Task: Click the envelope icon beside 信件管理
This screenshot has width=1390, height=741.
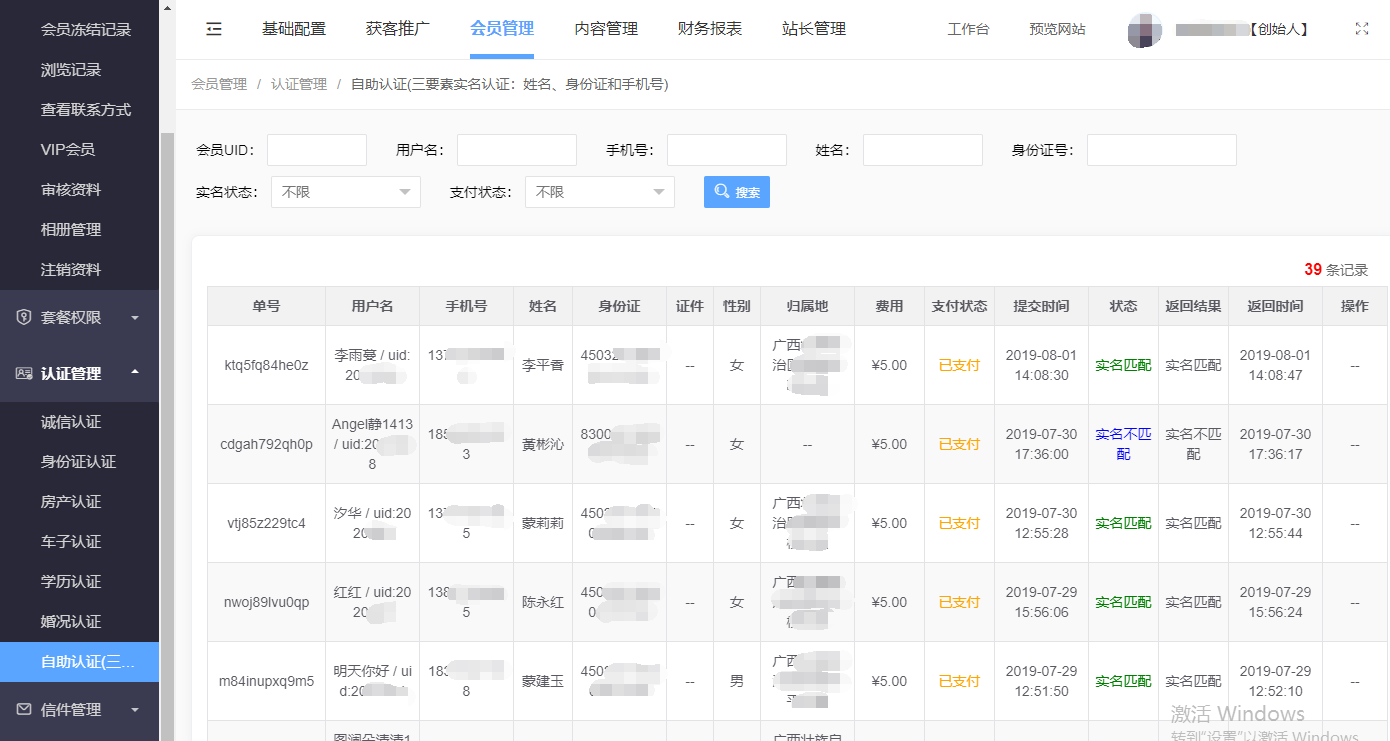Action: [24, 709]
